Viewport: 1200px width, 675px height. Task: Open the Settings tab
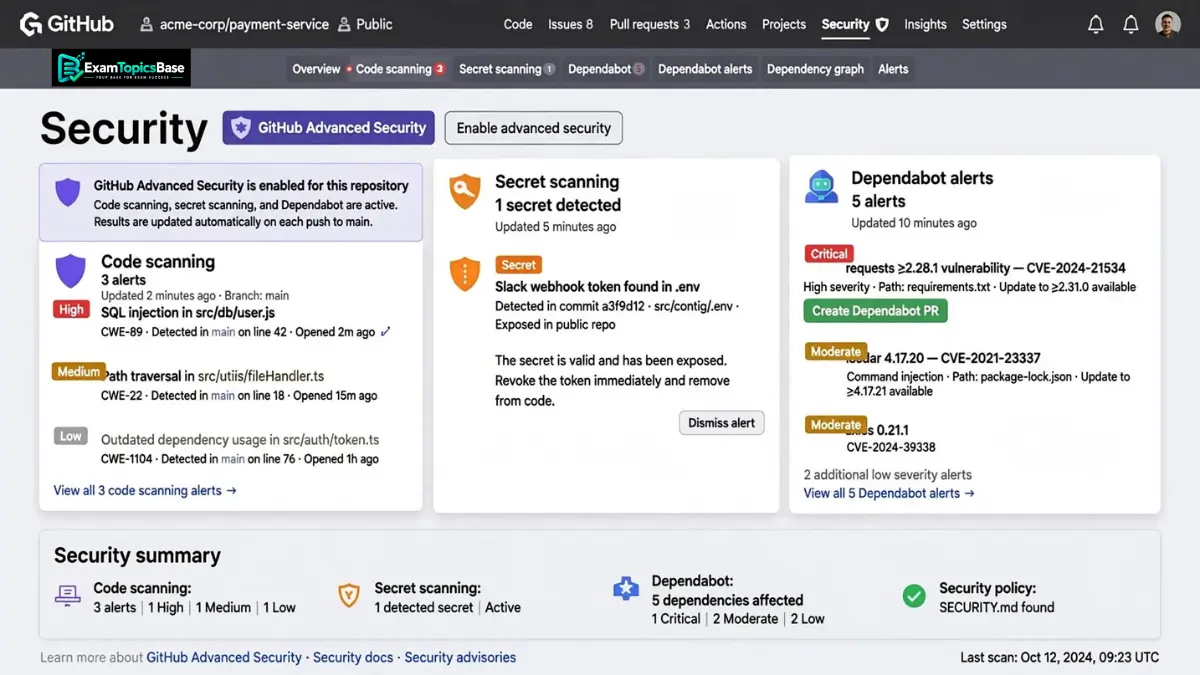click(x=984, y=24)
